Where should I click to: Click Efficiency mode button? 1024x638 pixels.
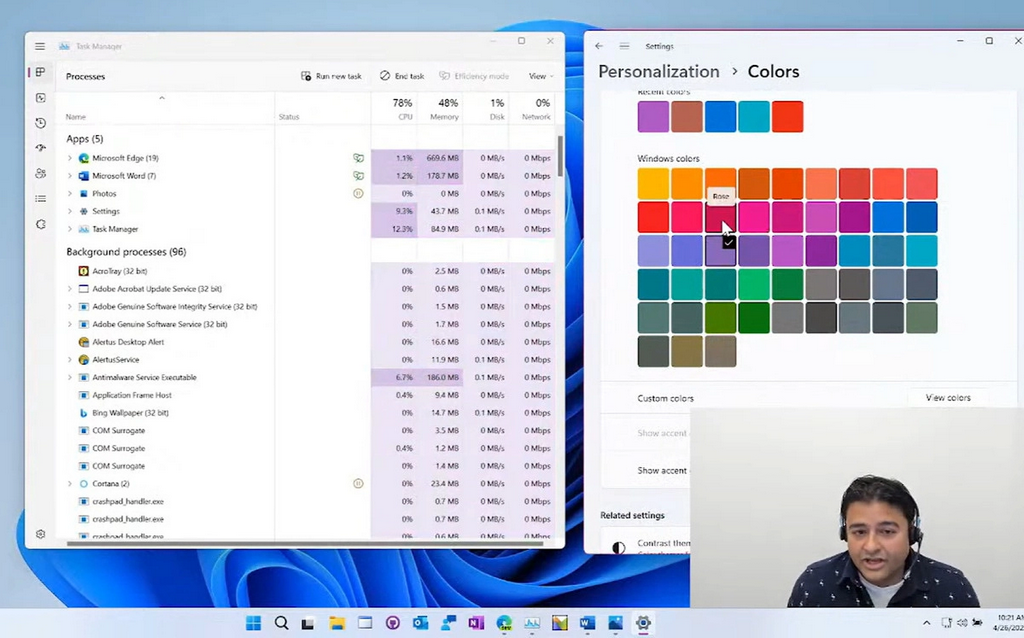click(474, 76)
